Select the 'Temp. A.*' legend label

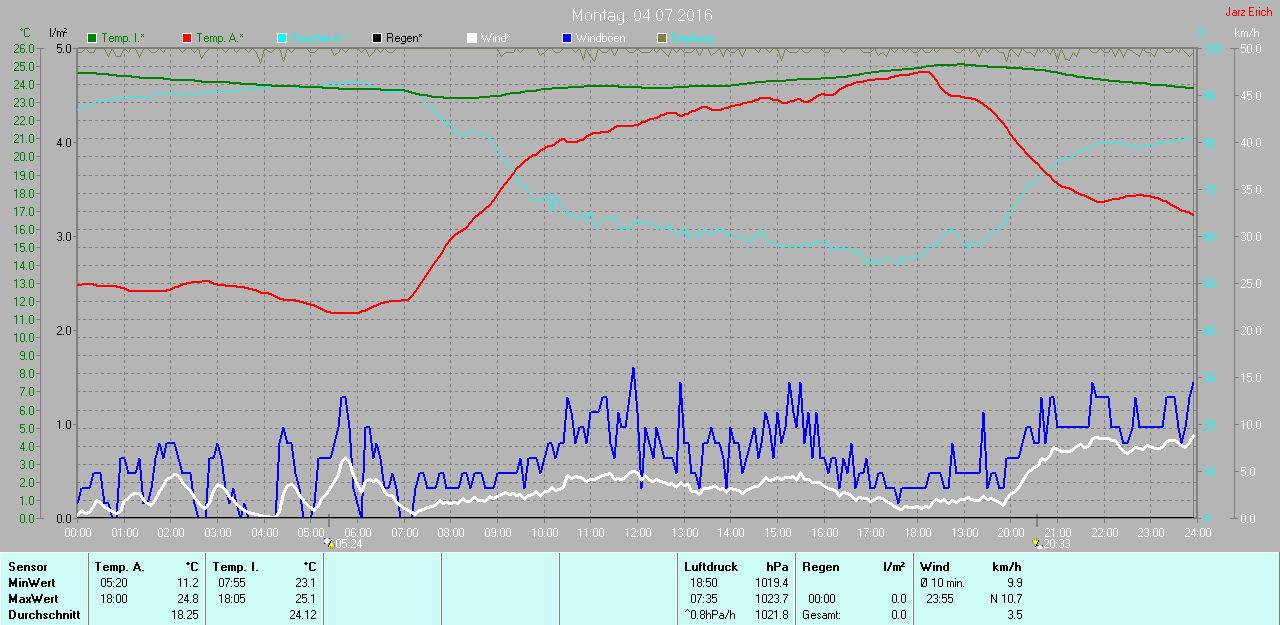point(220,38)
